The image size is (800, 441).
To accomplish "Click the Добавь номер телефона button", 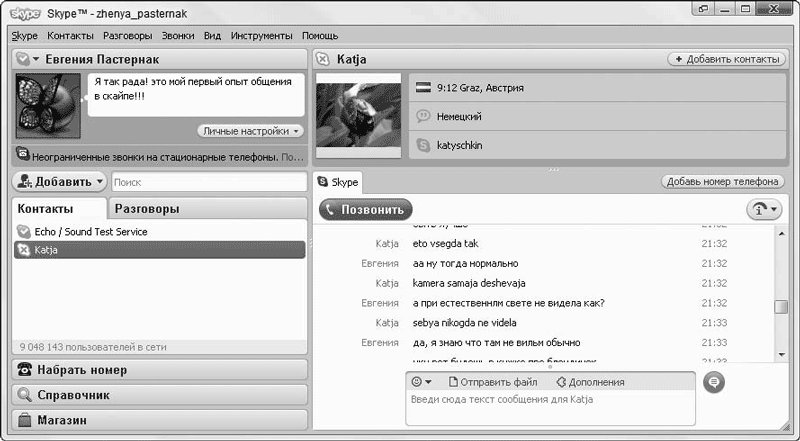I will click(x=721, y=182).
